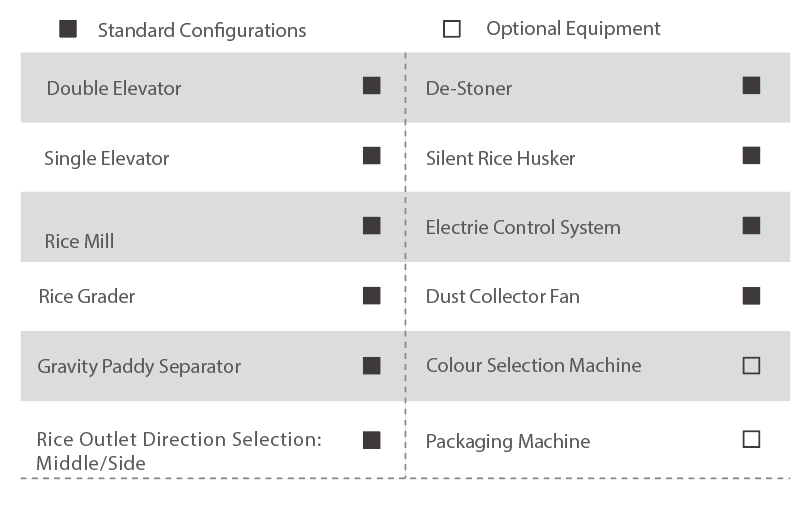Click the Optional Equipment heading text
The image size is (810, 511).
(x=573, y=29)
